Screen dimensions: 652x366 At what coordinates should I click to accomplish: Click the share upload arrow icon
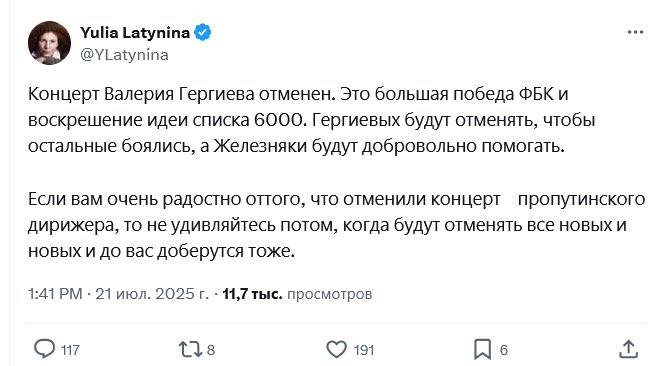pos(628,349)
